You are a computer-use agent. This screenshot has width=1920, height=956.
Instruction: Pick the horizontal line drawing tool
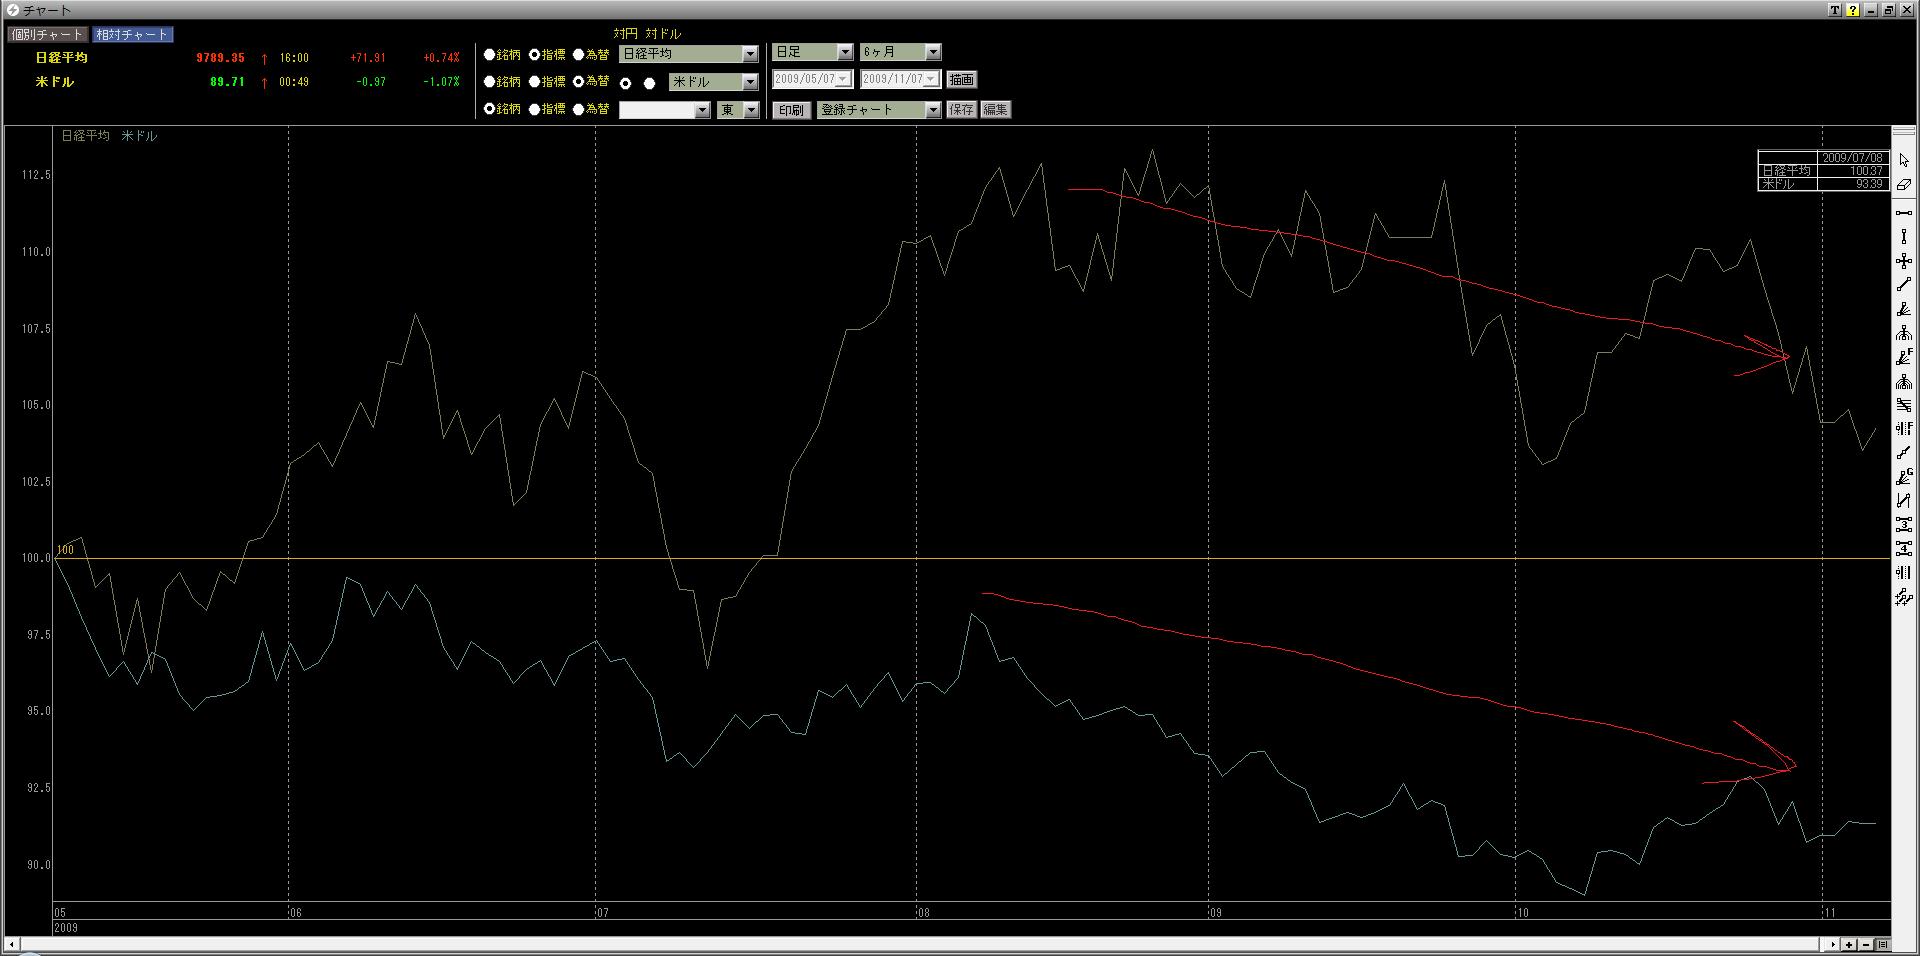1903,213
